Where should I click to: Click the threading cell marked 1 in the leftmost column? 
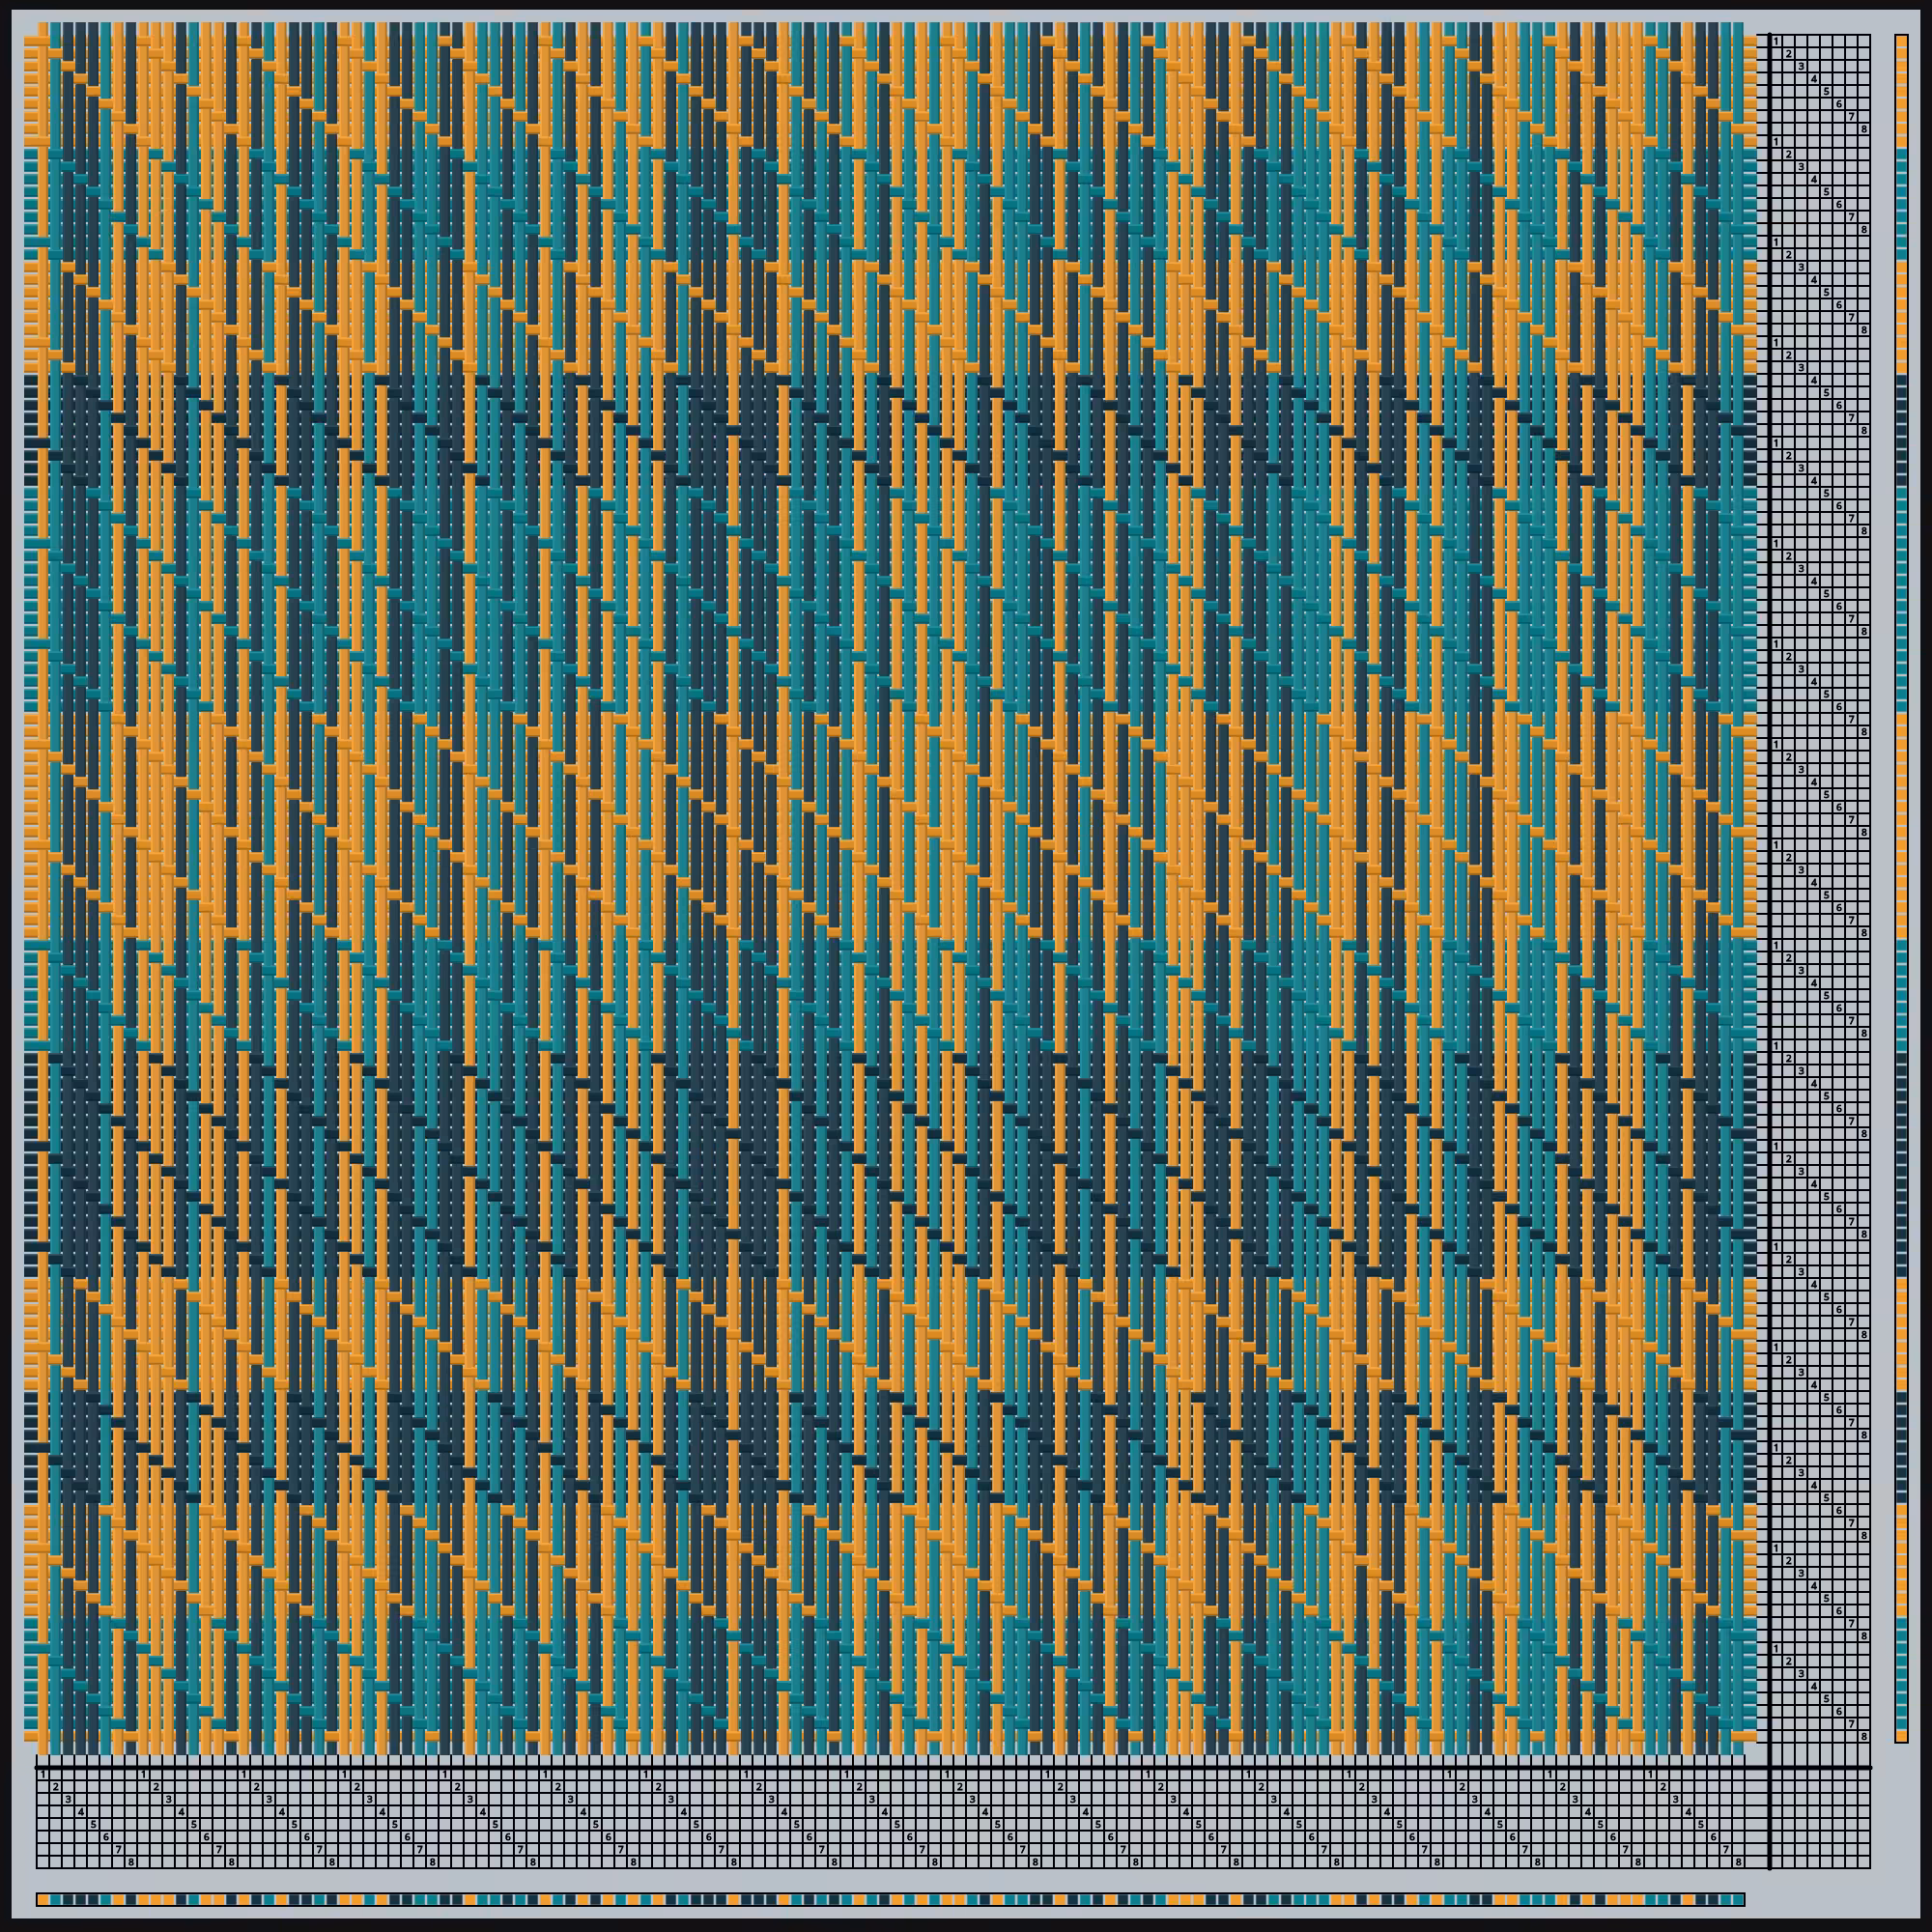pyautogui.click(x=43, y=1775)
